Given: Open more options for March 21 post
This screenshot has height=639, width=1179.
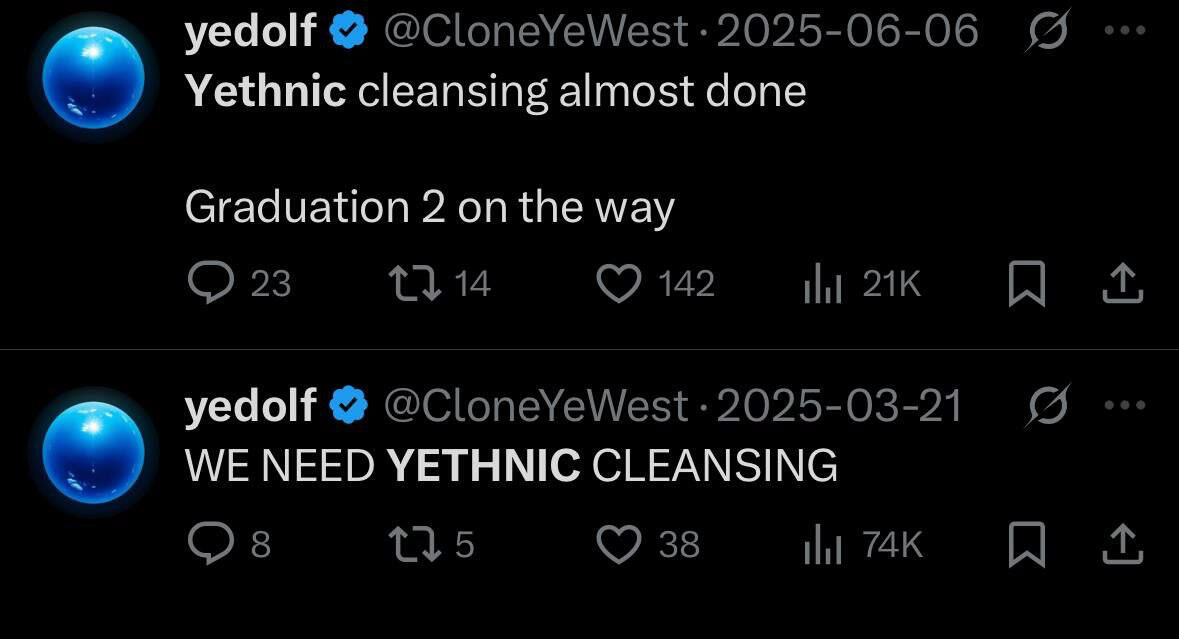Looking at the screenshot, I should click(x=1122, y=406).
